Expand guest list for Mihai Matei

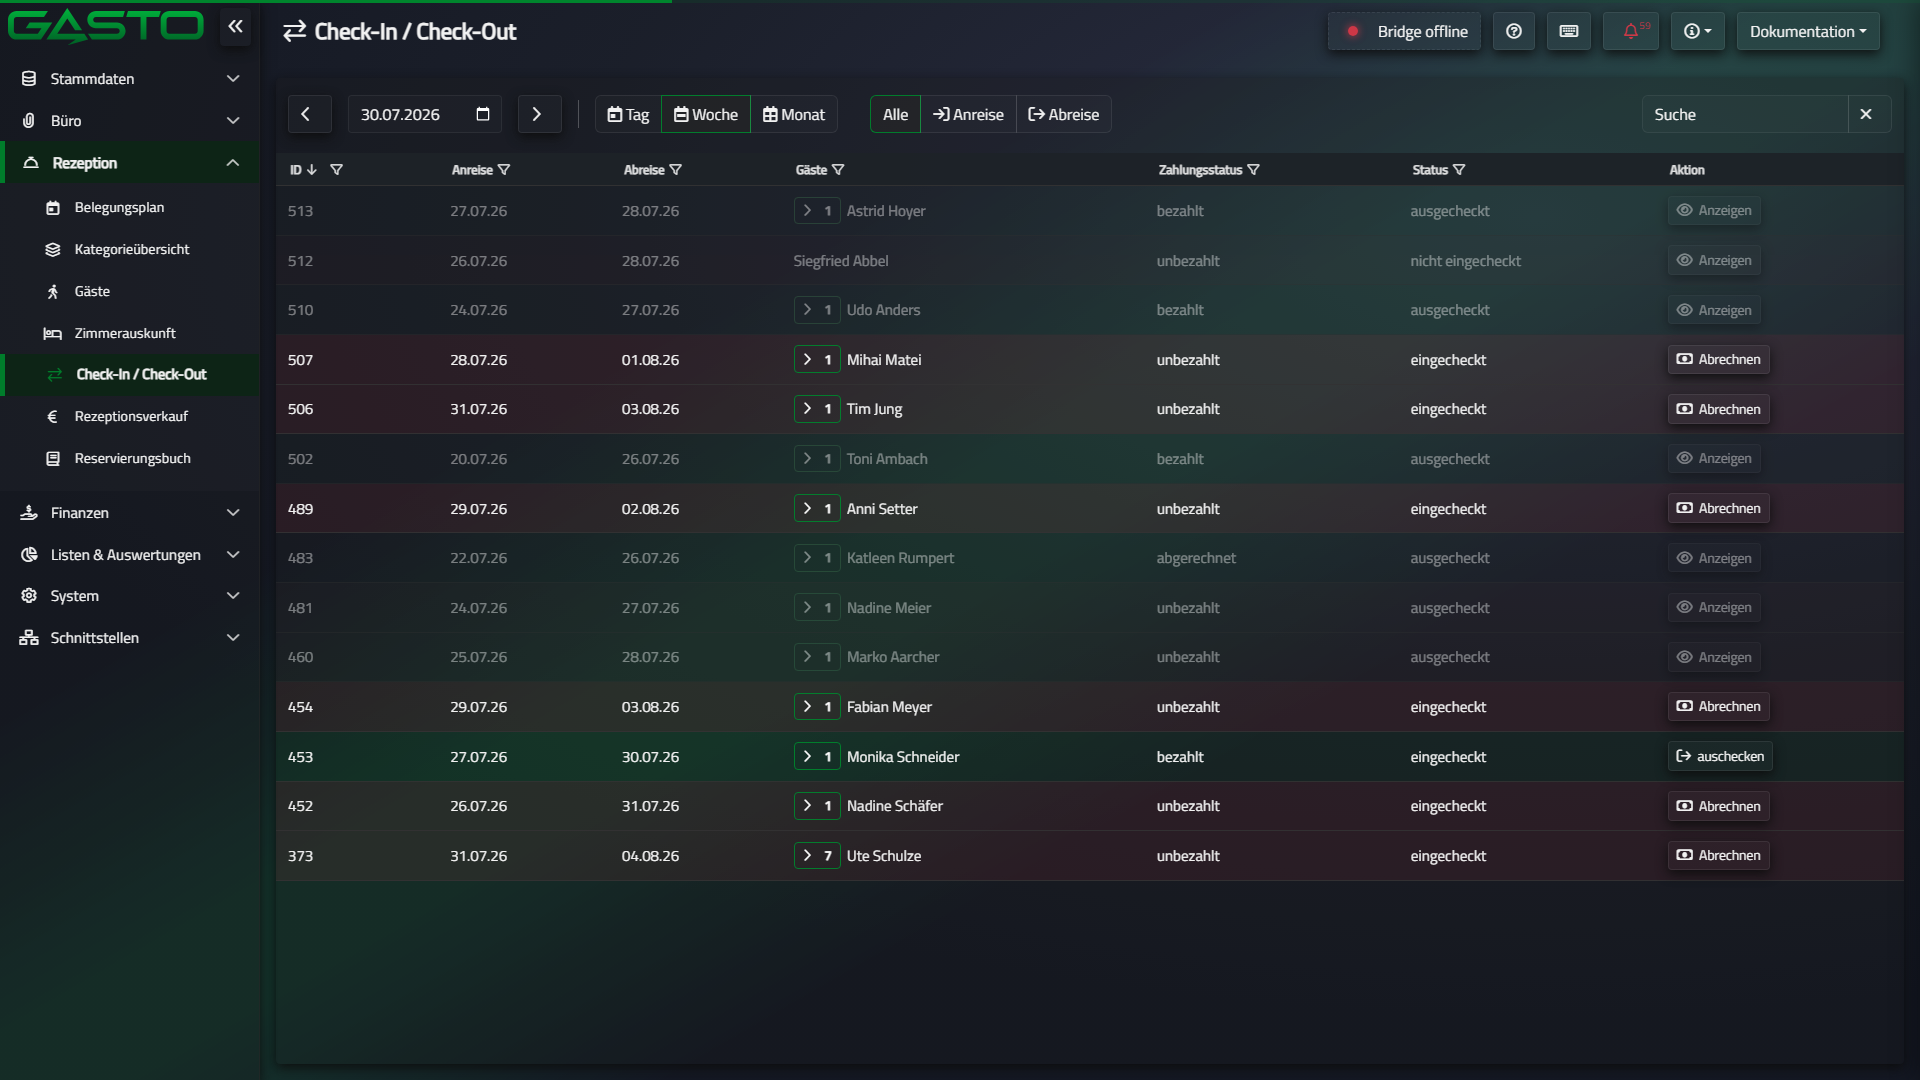817,359
